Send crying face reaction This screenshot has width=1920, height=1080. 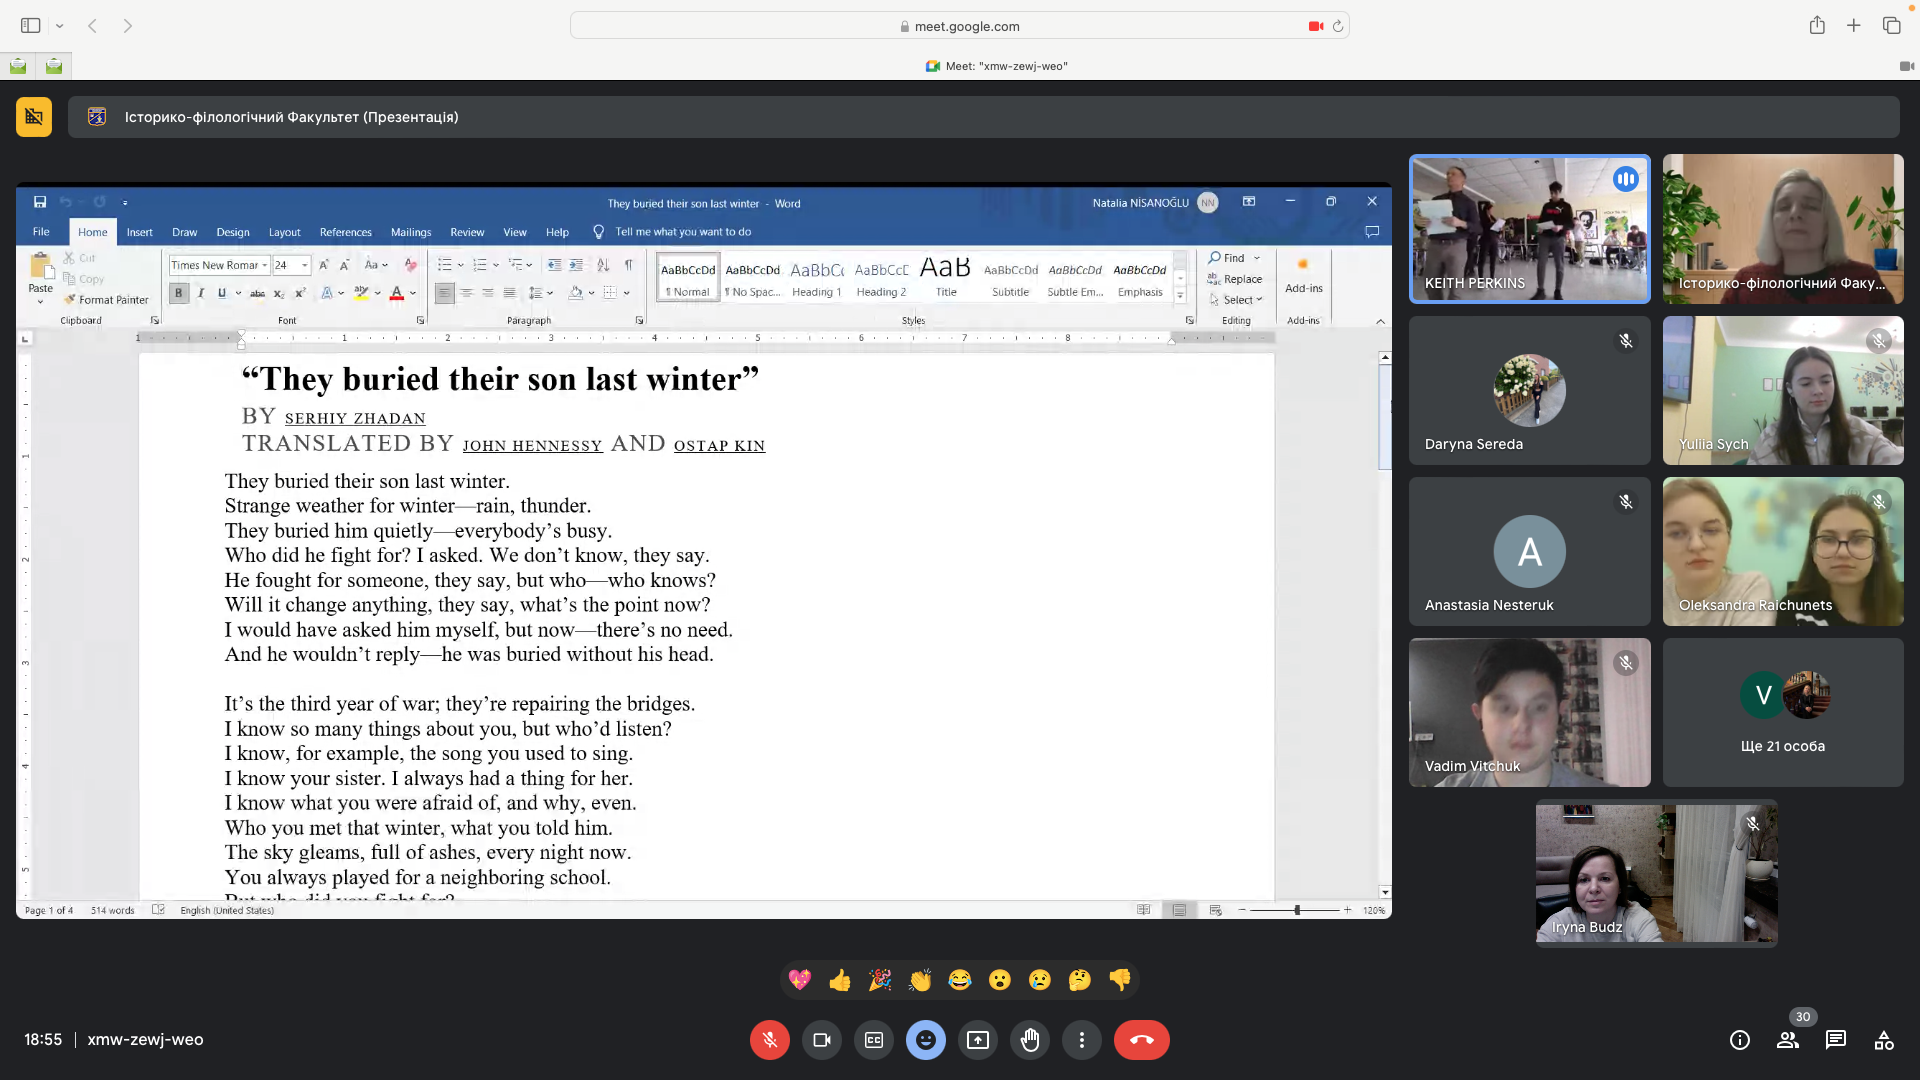[x=1040, y=980]
